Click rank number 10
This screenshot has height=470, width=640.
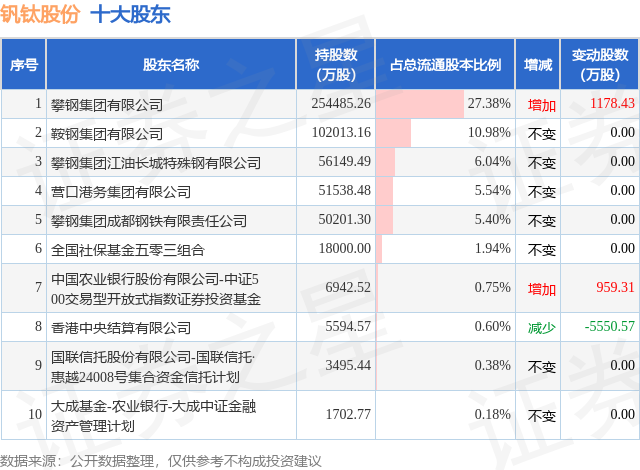coord(35,414)
